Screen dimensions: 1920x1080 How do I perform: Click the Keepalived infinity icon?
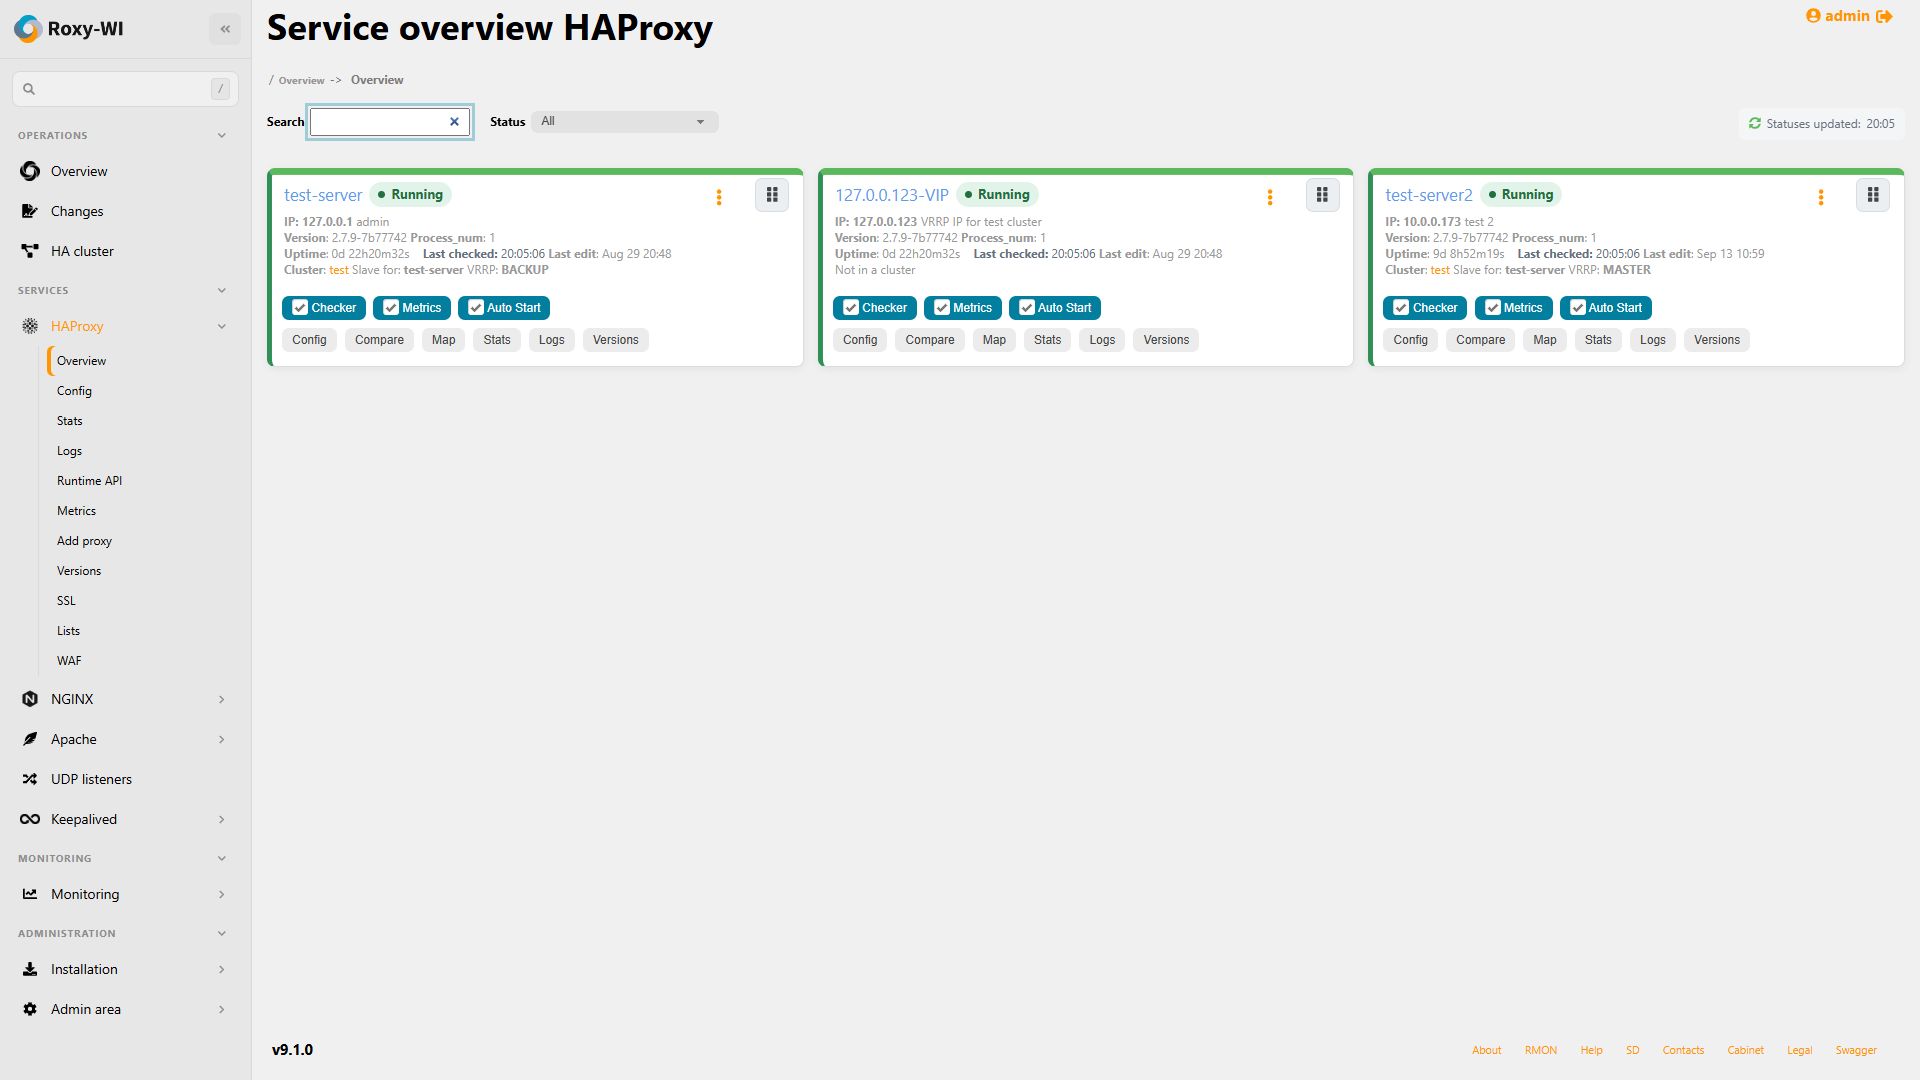coord(30,819)
